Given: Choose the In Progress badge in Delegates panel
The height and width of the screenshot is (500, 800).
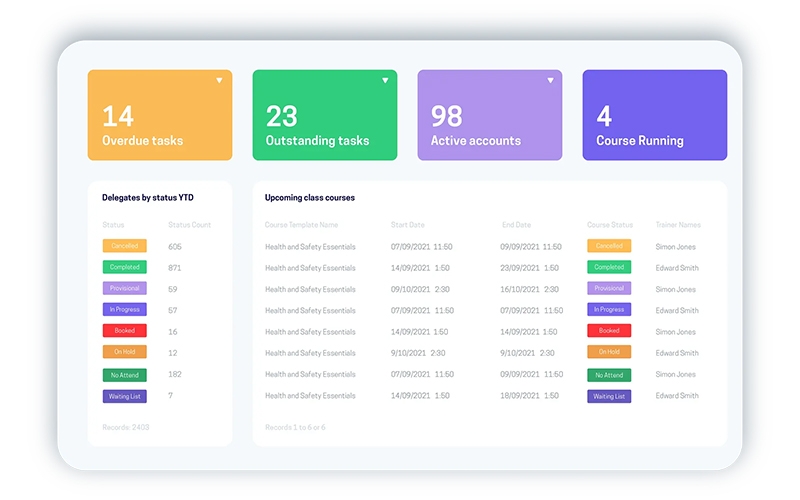Looking at the screenshot, I should pos(124,309).
